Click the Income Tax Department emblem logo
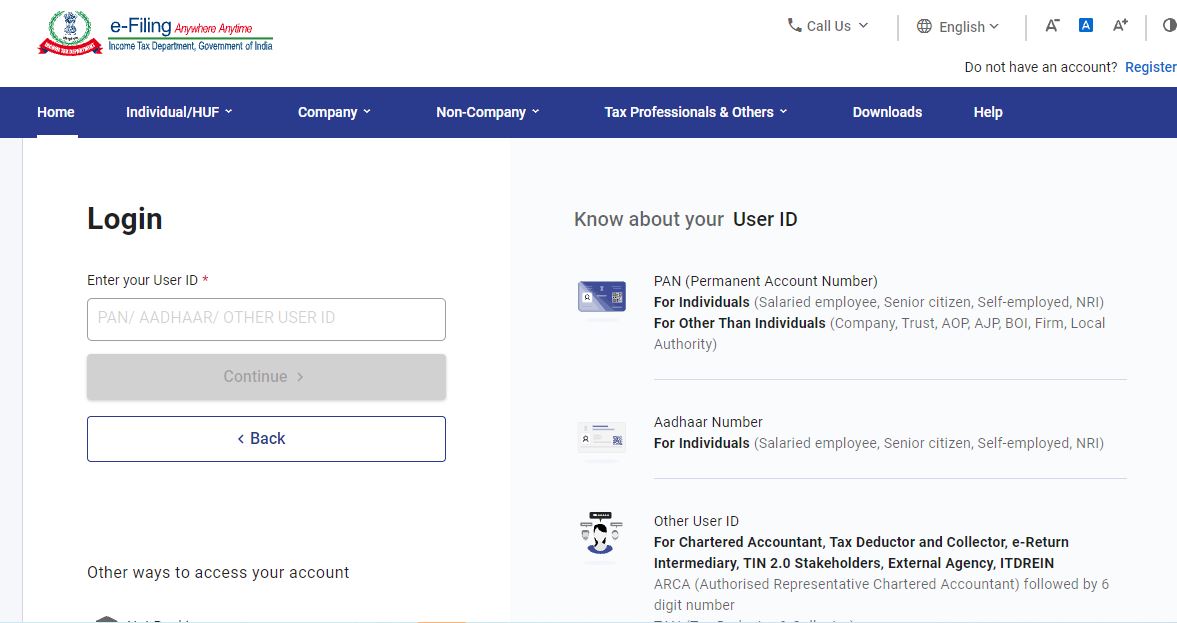Viewport: 1177px width, 623px height. (70, 32)
